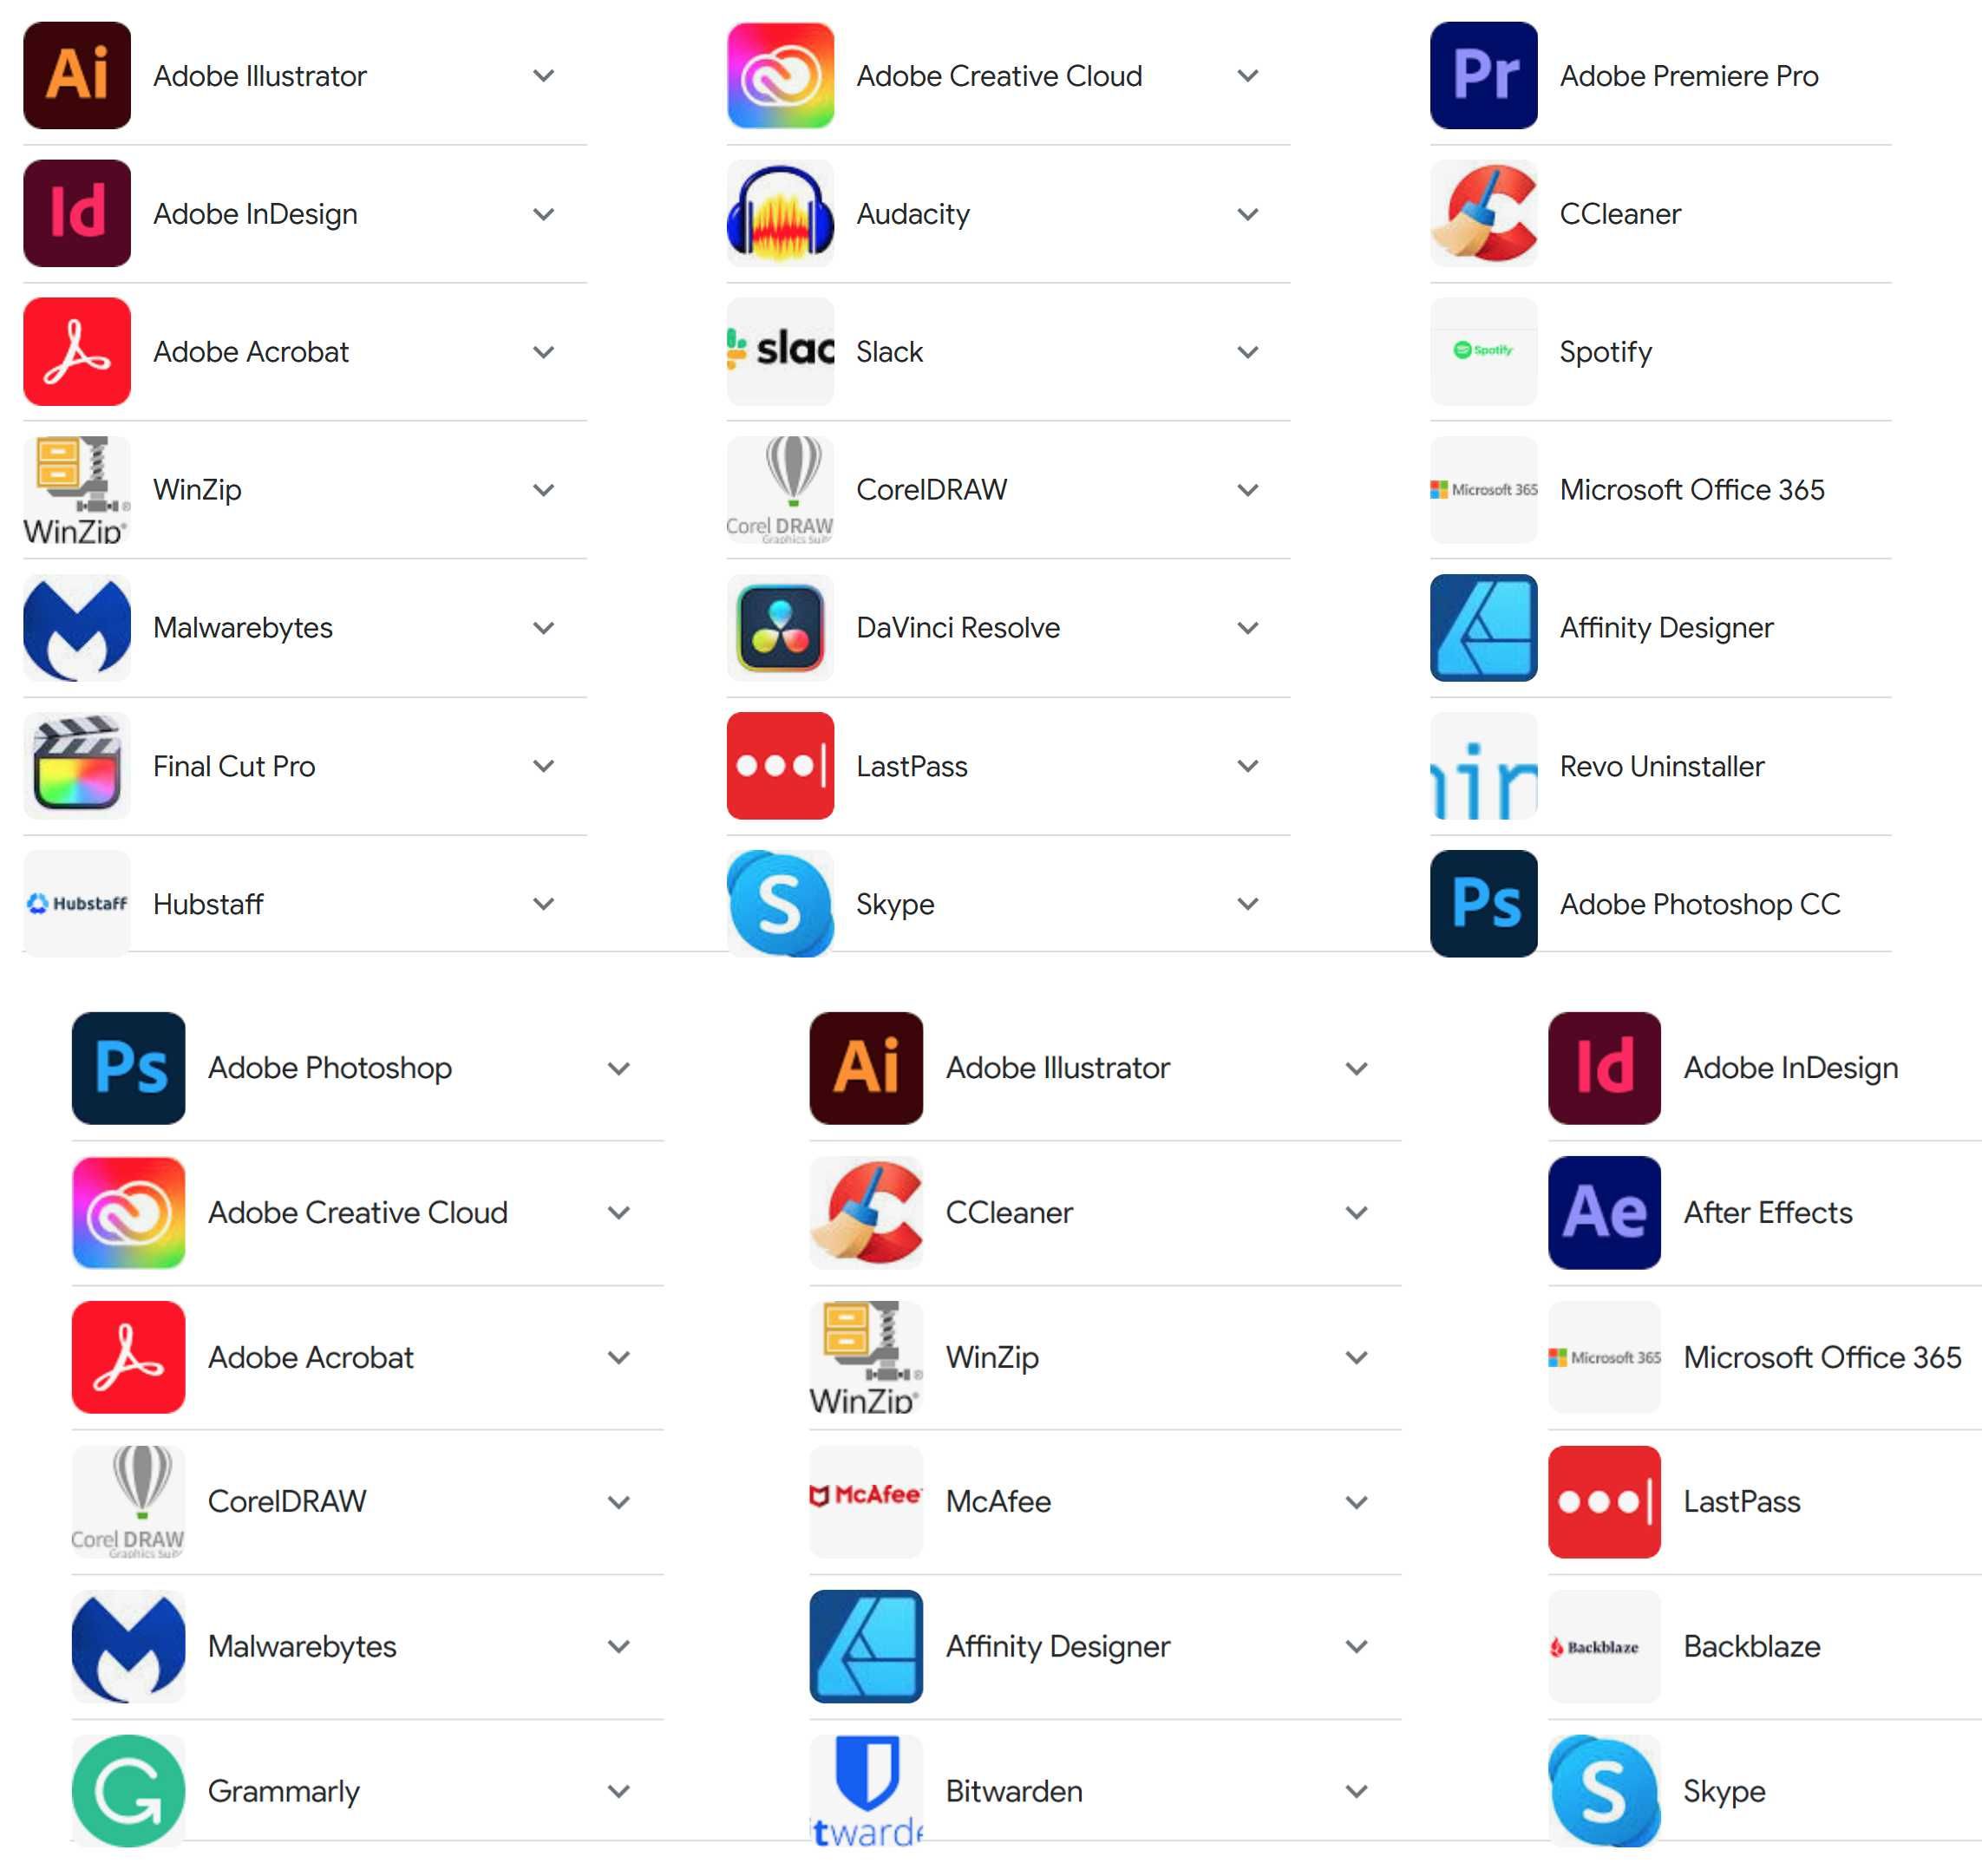Viewport: 1982px width, 1876px height.
Task: Expand the CorelDRAW options dropdown
Action: (x=1252, y=490)
